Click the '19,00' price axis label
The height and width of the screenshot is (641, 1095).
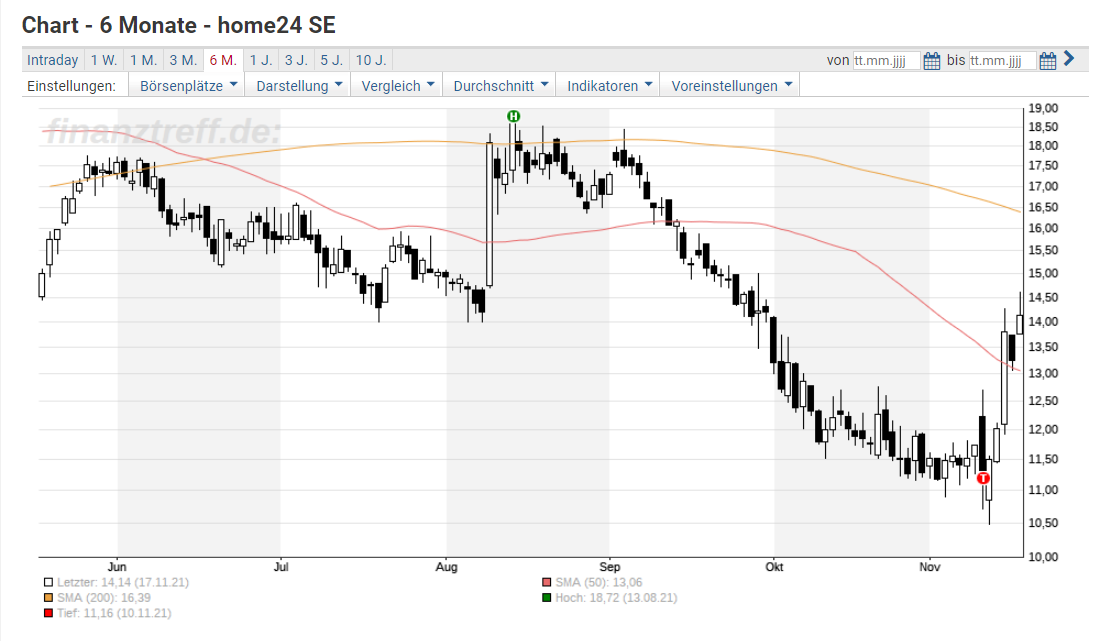[1043, 108]
